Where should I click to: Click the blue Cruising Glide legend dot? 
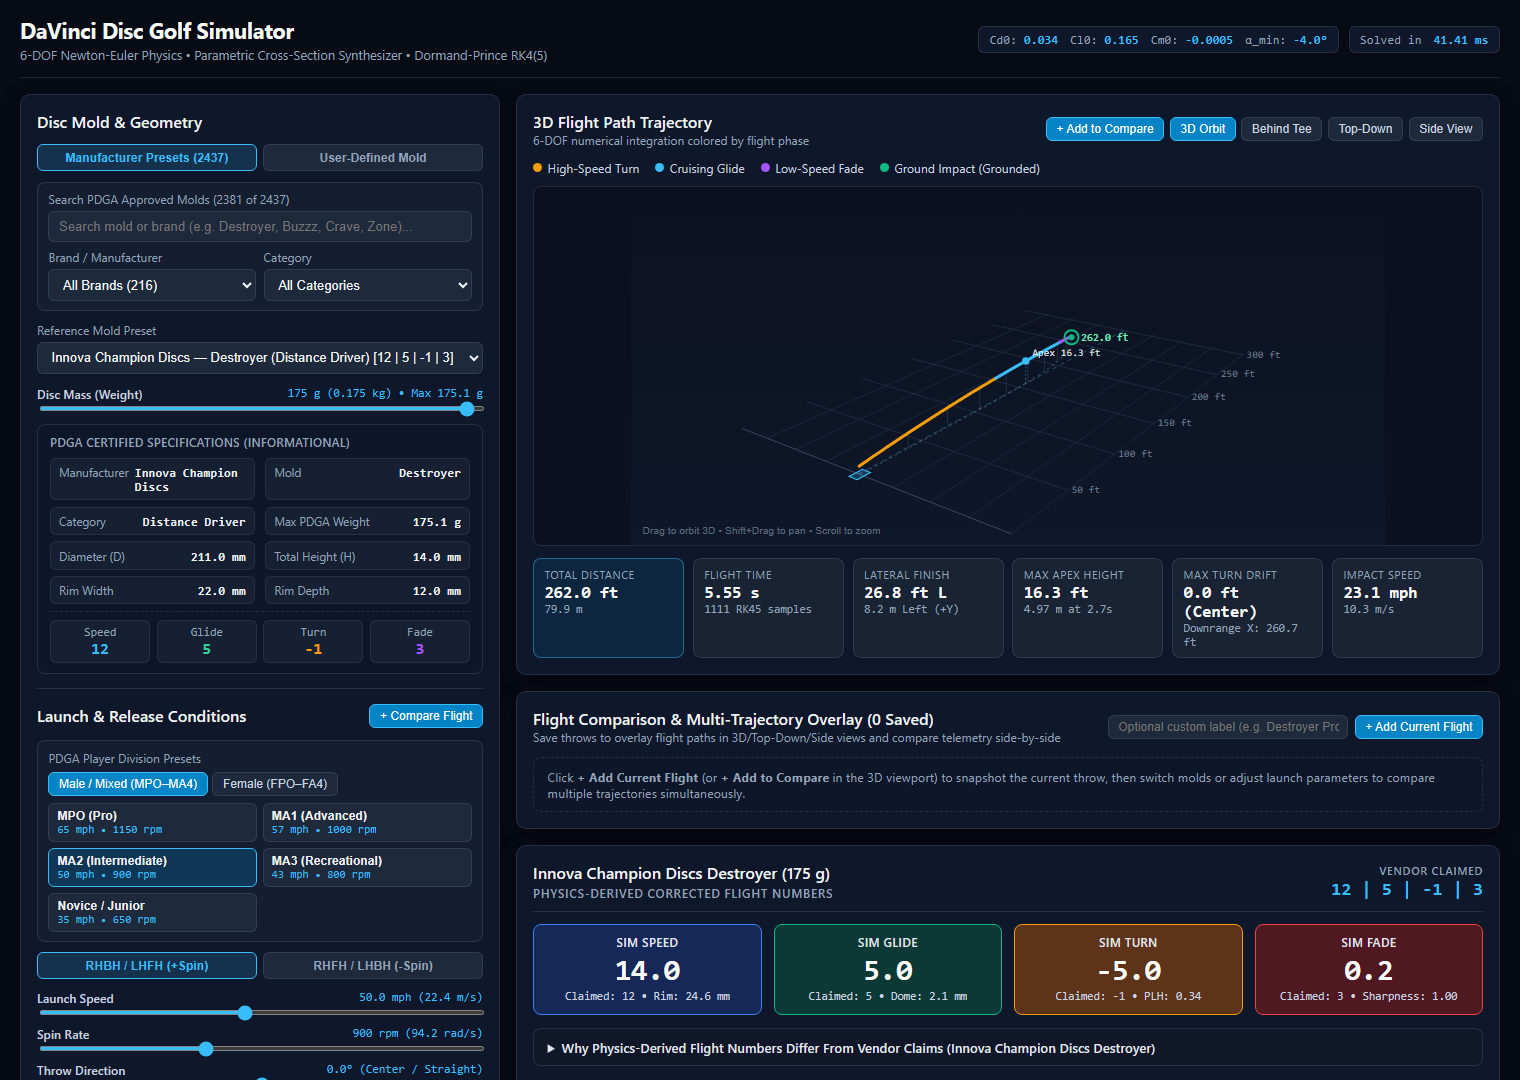pos(660,168)
